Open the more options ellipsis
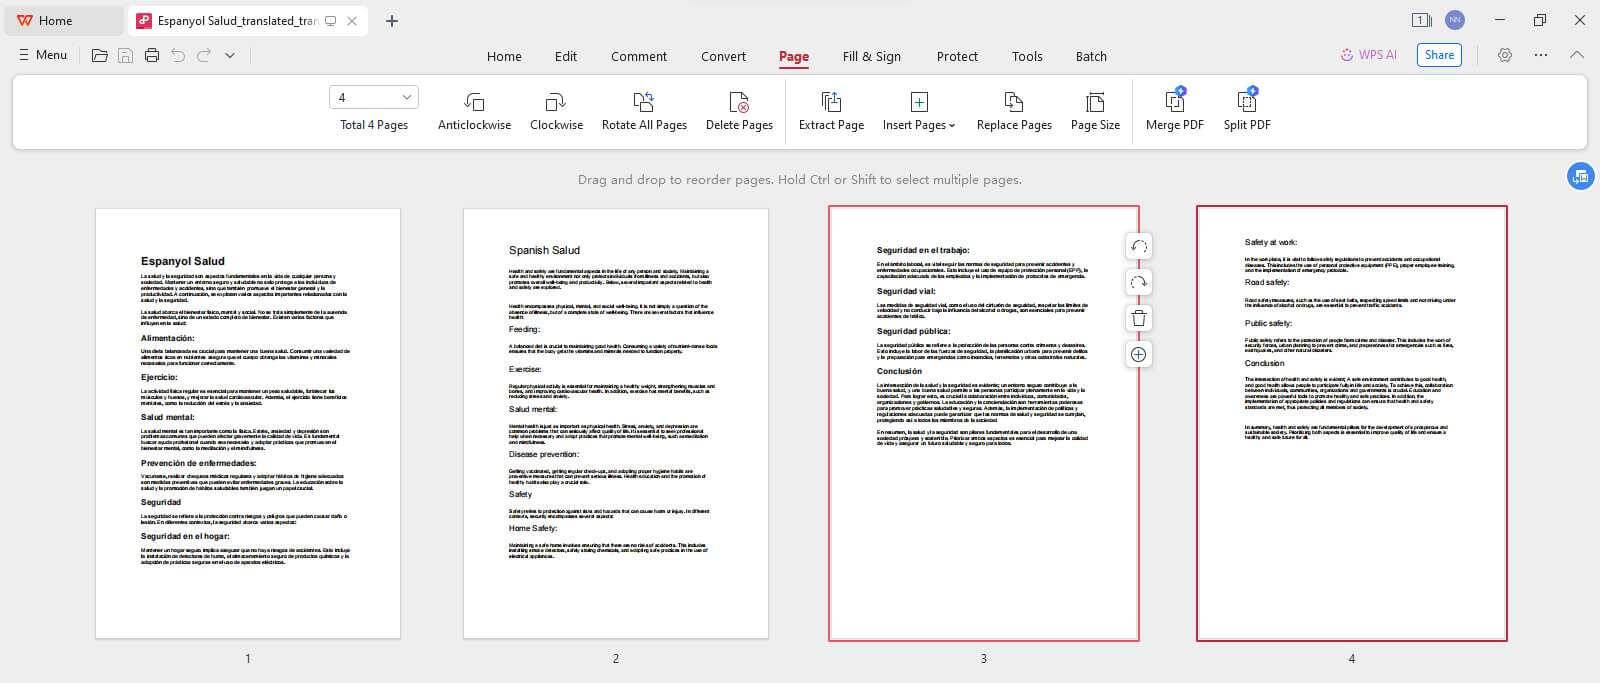The height and width of the screenshot is (683, 1600). (x=1540, y=55)
